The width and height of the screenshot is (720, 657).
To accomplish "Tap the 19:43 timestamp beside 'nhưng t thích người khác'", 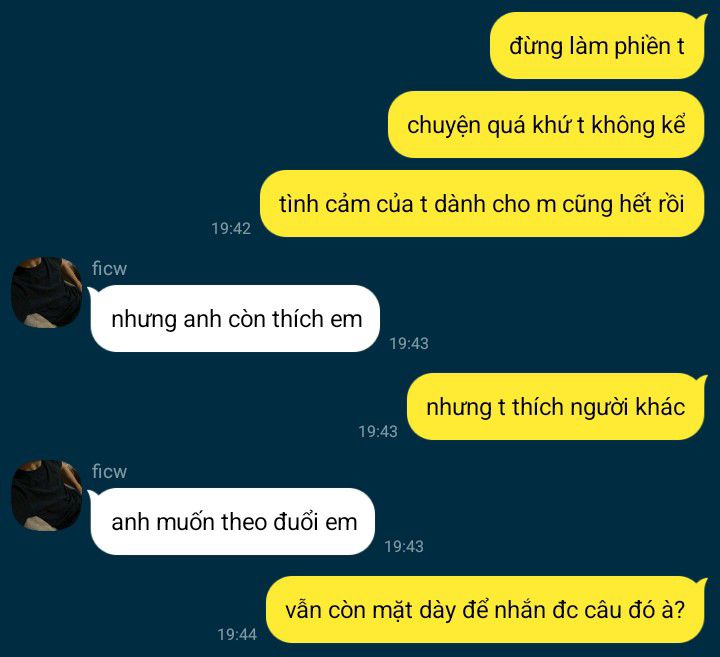I will (x=378, y=431).
